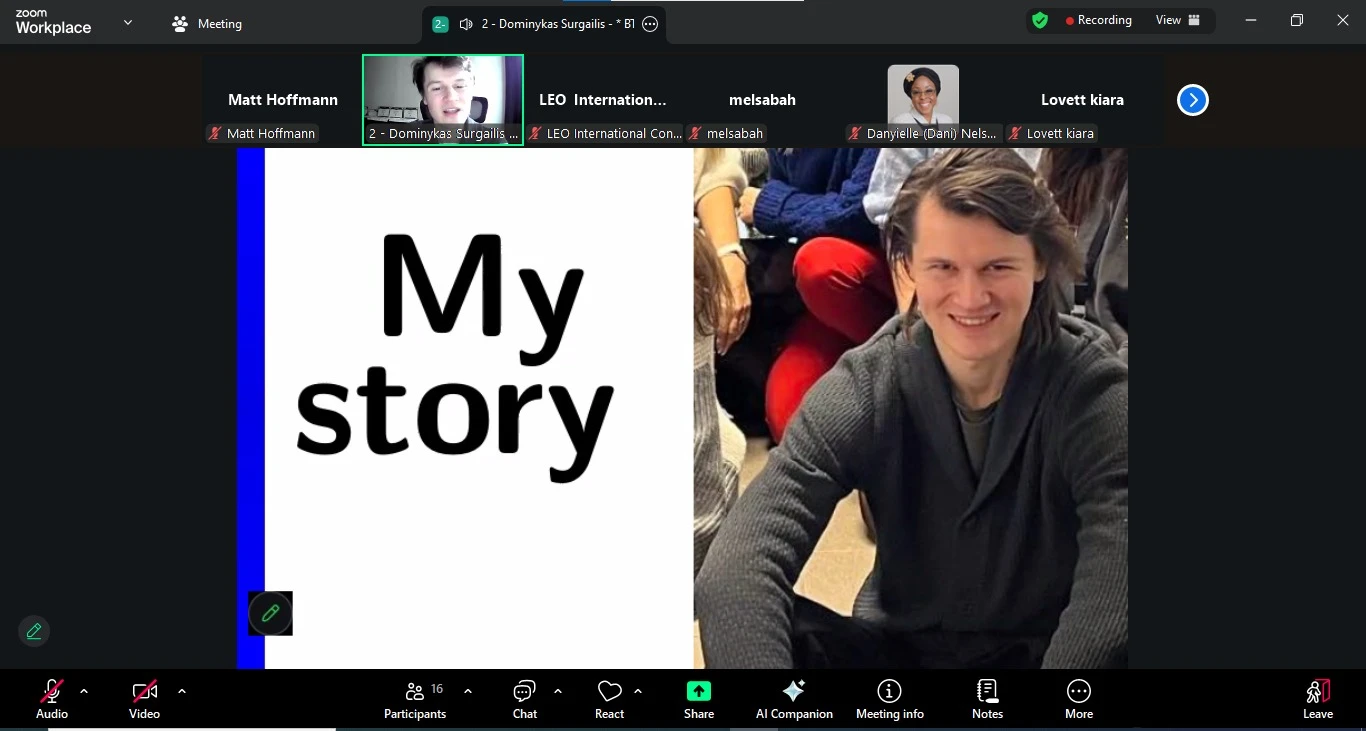
Task: Toggle the annotation pencil on the slide
Action: point(270,613)
